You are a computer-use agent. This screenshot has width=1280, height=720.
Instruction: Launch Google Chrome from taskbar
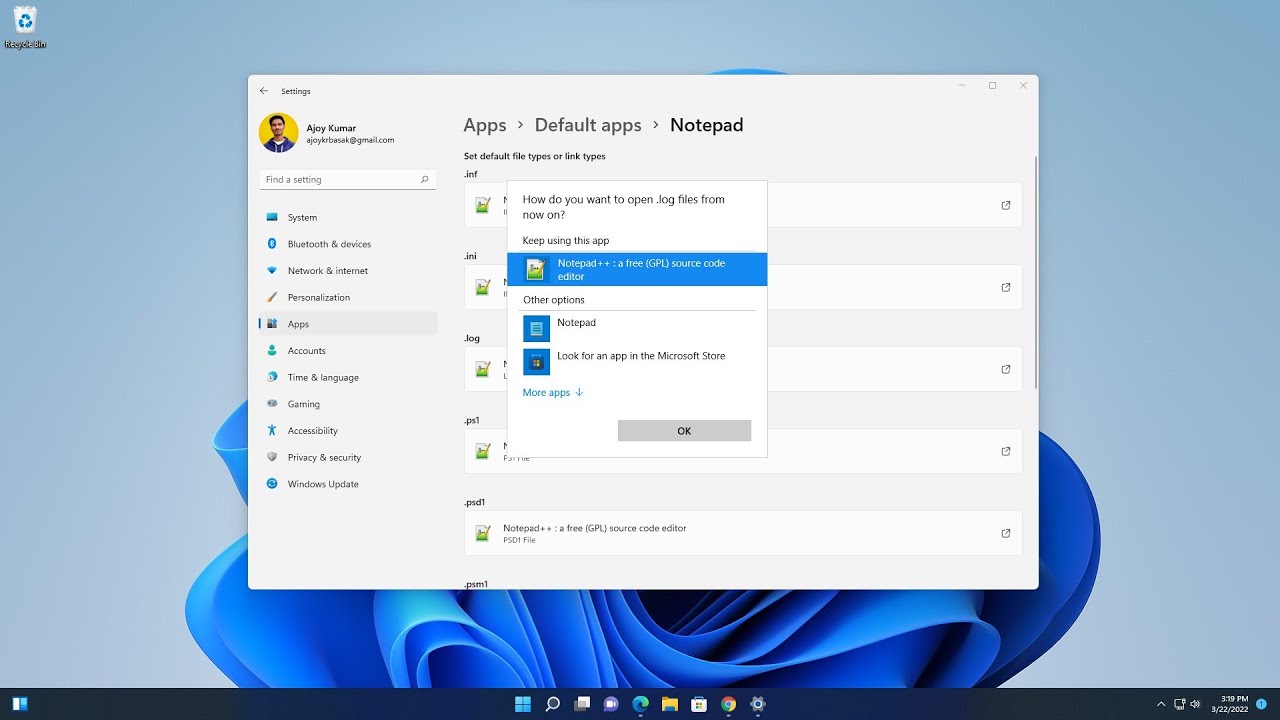tap(728, 704)
